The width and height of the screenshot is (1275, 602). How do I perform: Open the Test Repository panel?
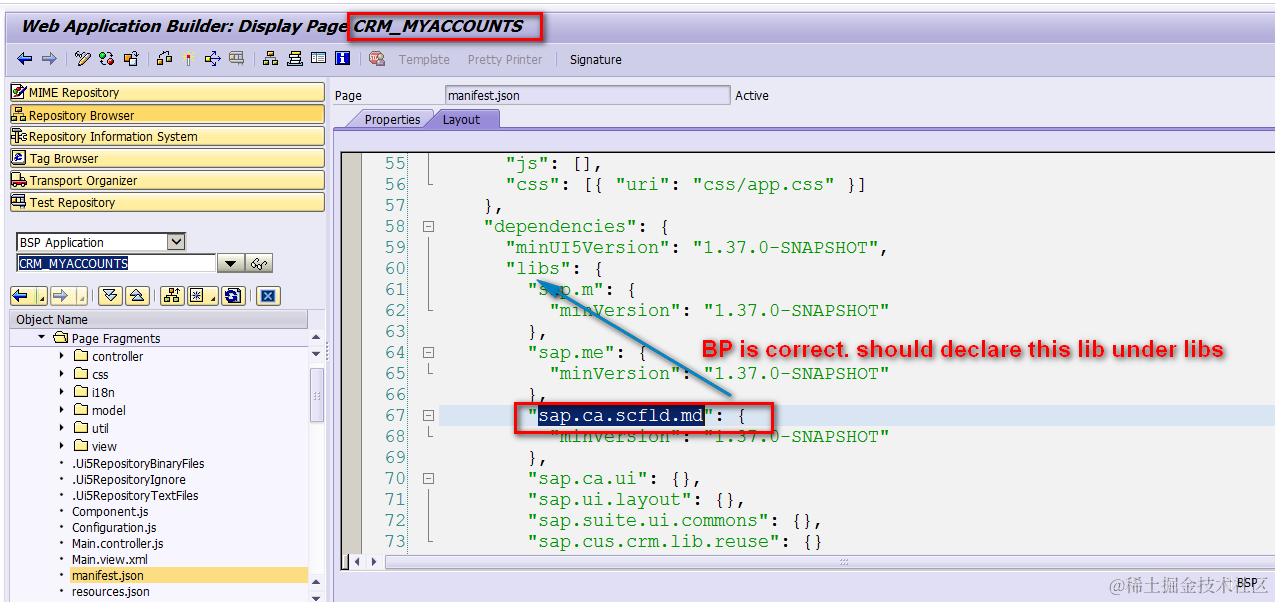coord(167,202)
